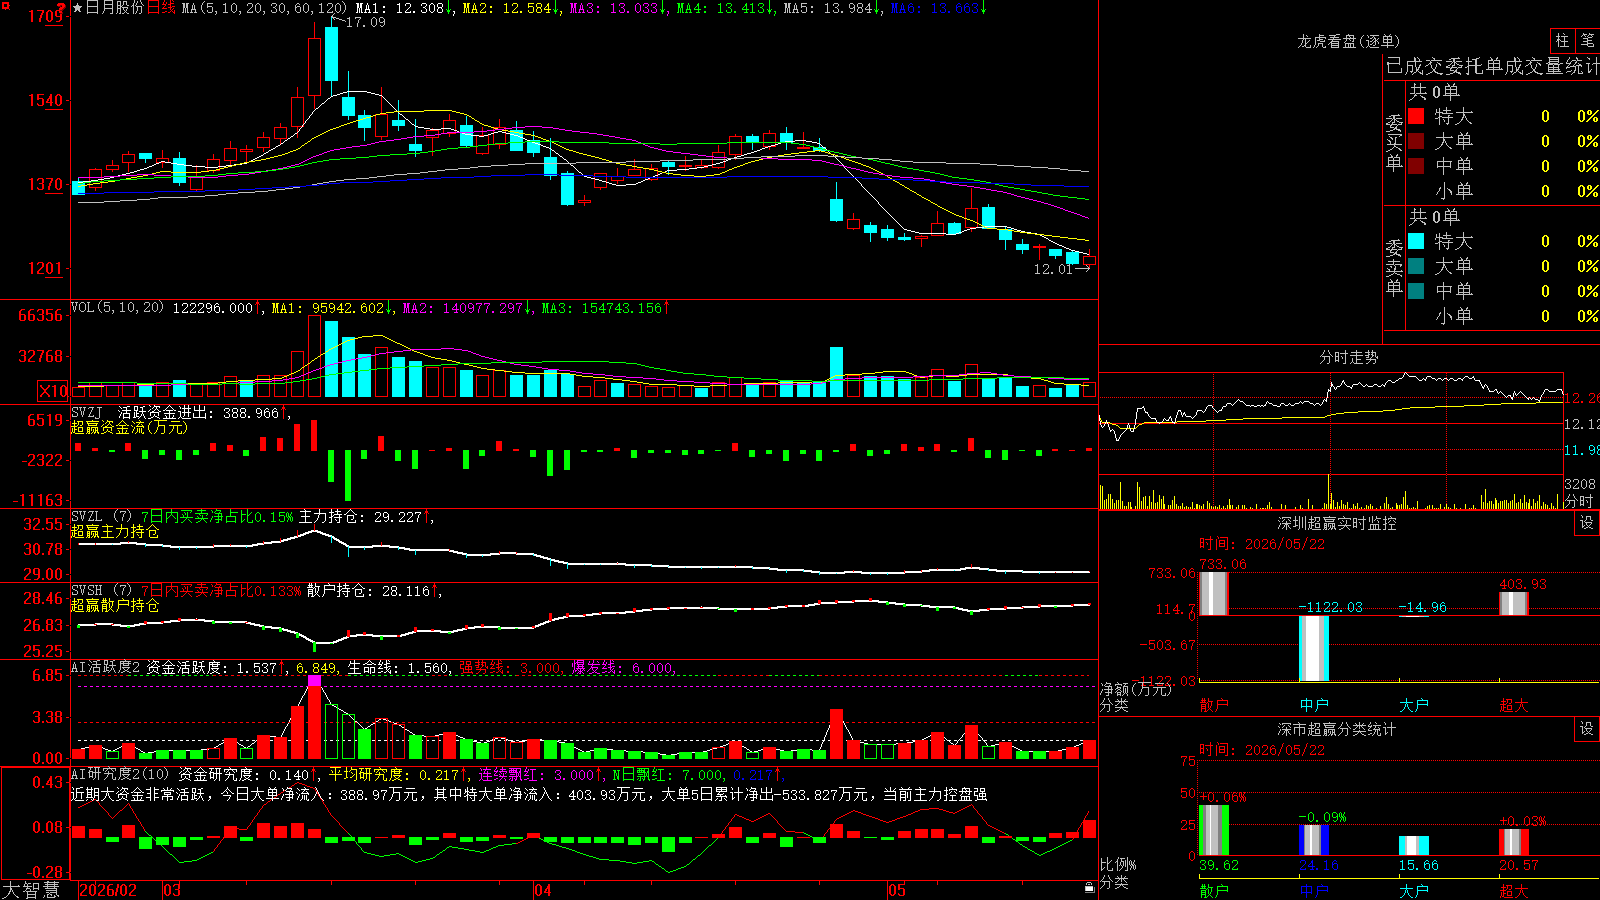Select 散户 category in 深圳超赢实时监控 chart
1600x900 pixels.
1214,705
